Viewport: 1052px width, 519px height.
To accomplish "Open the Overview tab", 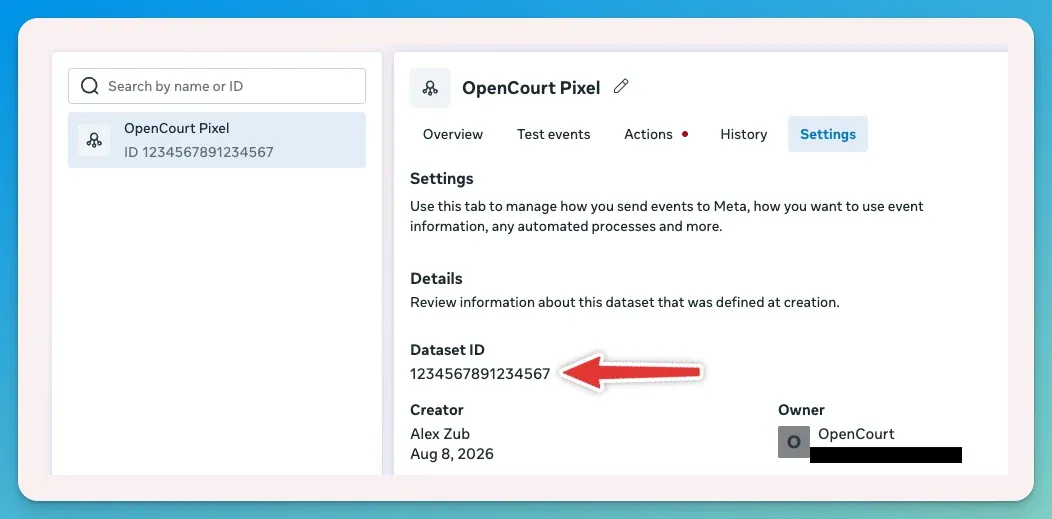I will point(453,134).
